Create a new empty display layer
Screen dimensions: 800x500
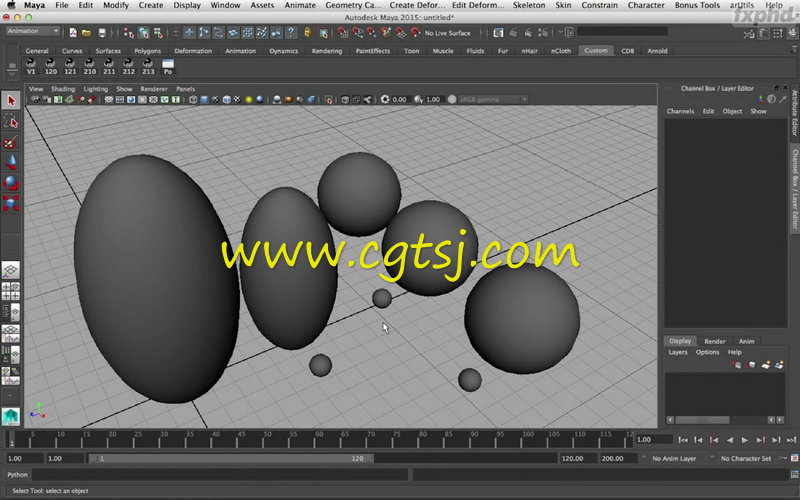765,365
